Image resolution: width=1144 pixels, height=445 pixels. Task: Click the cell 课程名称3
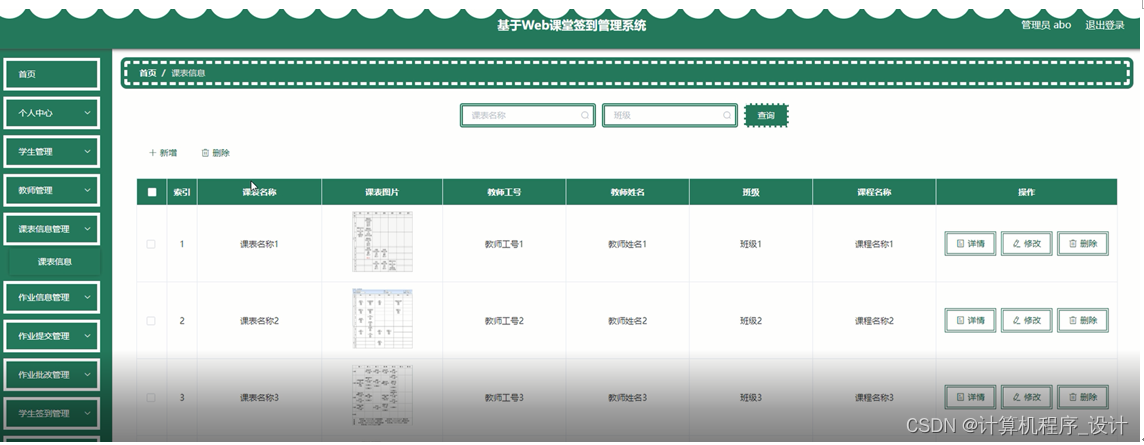(874, 398)
